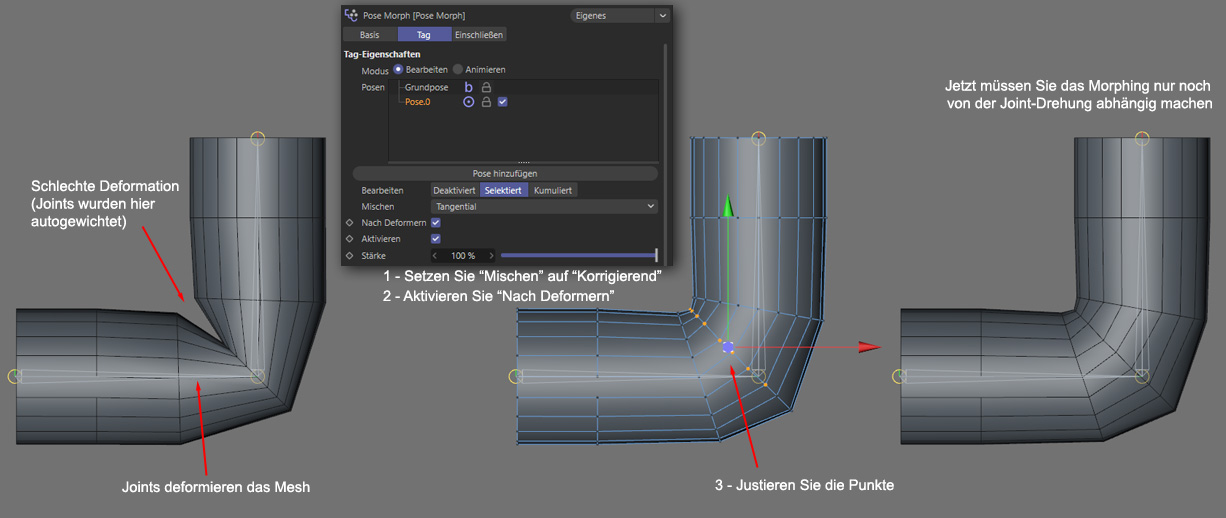Viewport: 1226px width, 518px height.
Task: Click the Stärke strength slider
Action: click(578, 256)
